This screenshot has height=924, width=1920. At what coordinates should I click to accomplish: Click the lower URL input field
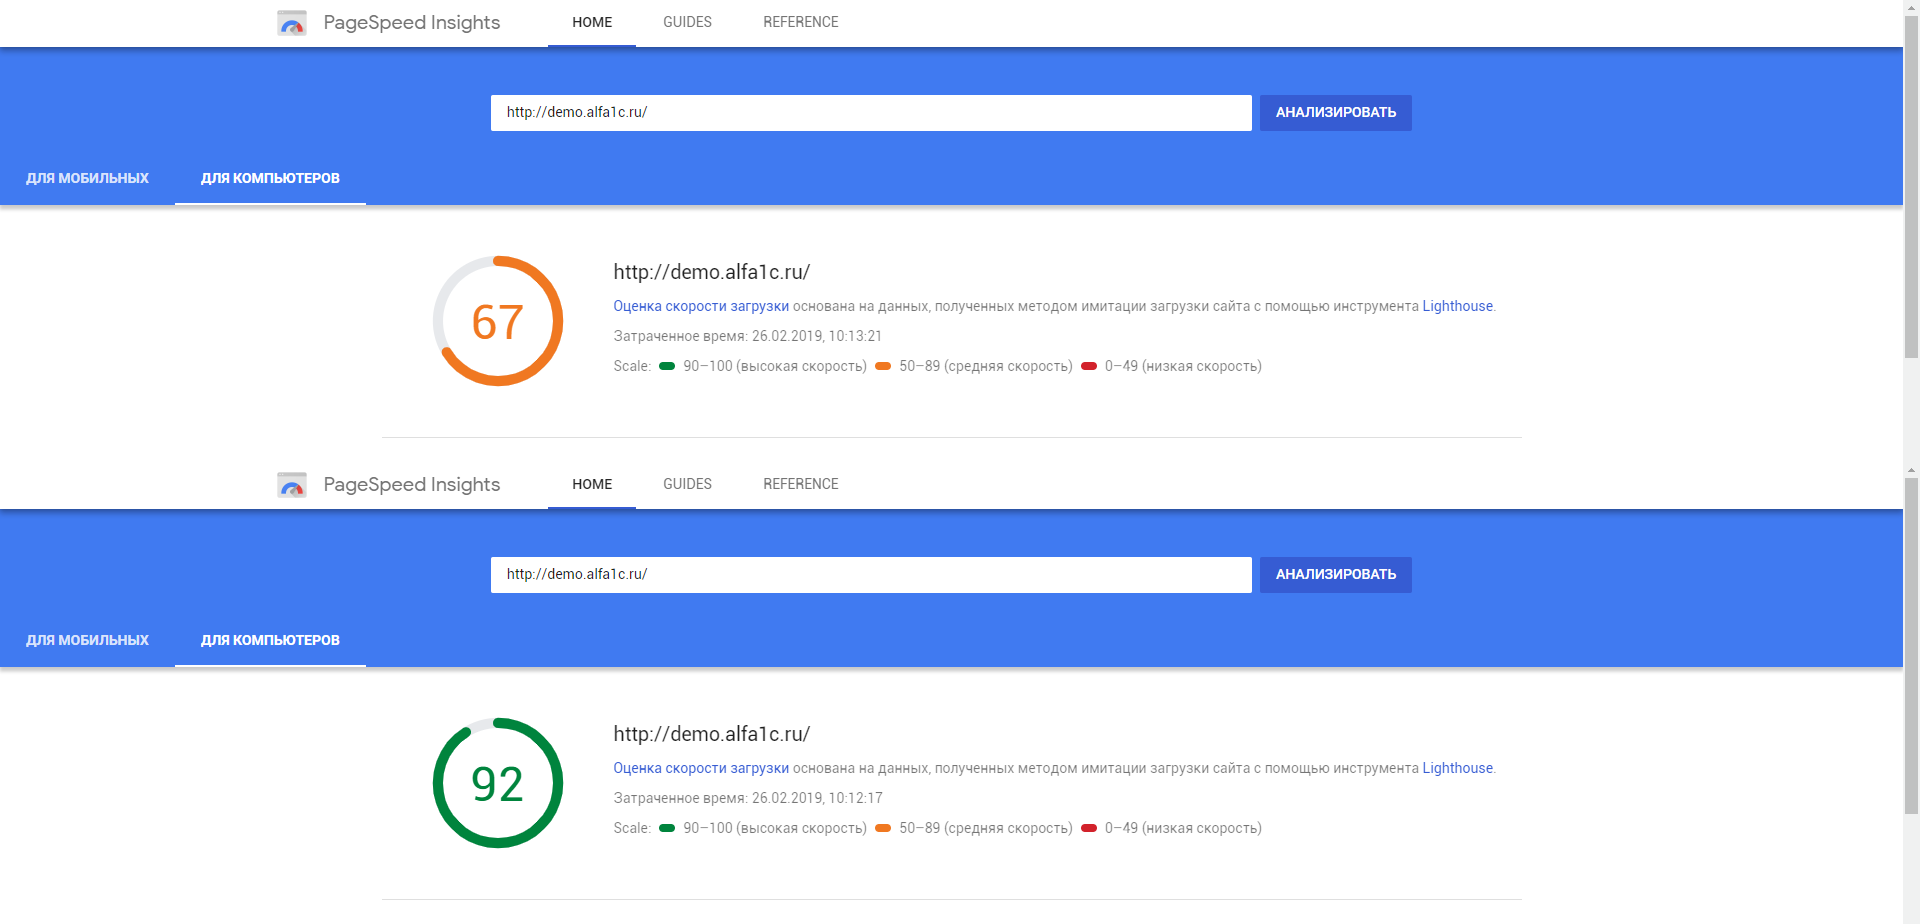coord(871,575)
